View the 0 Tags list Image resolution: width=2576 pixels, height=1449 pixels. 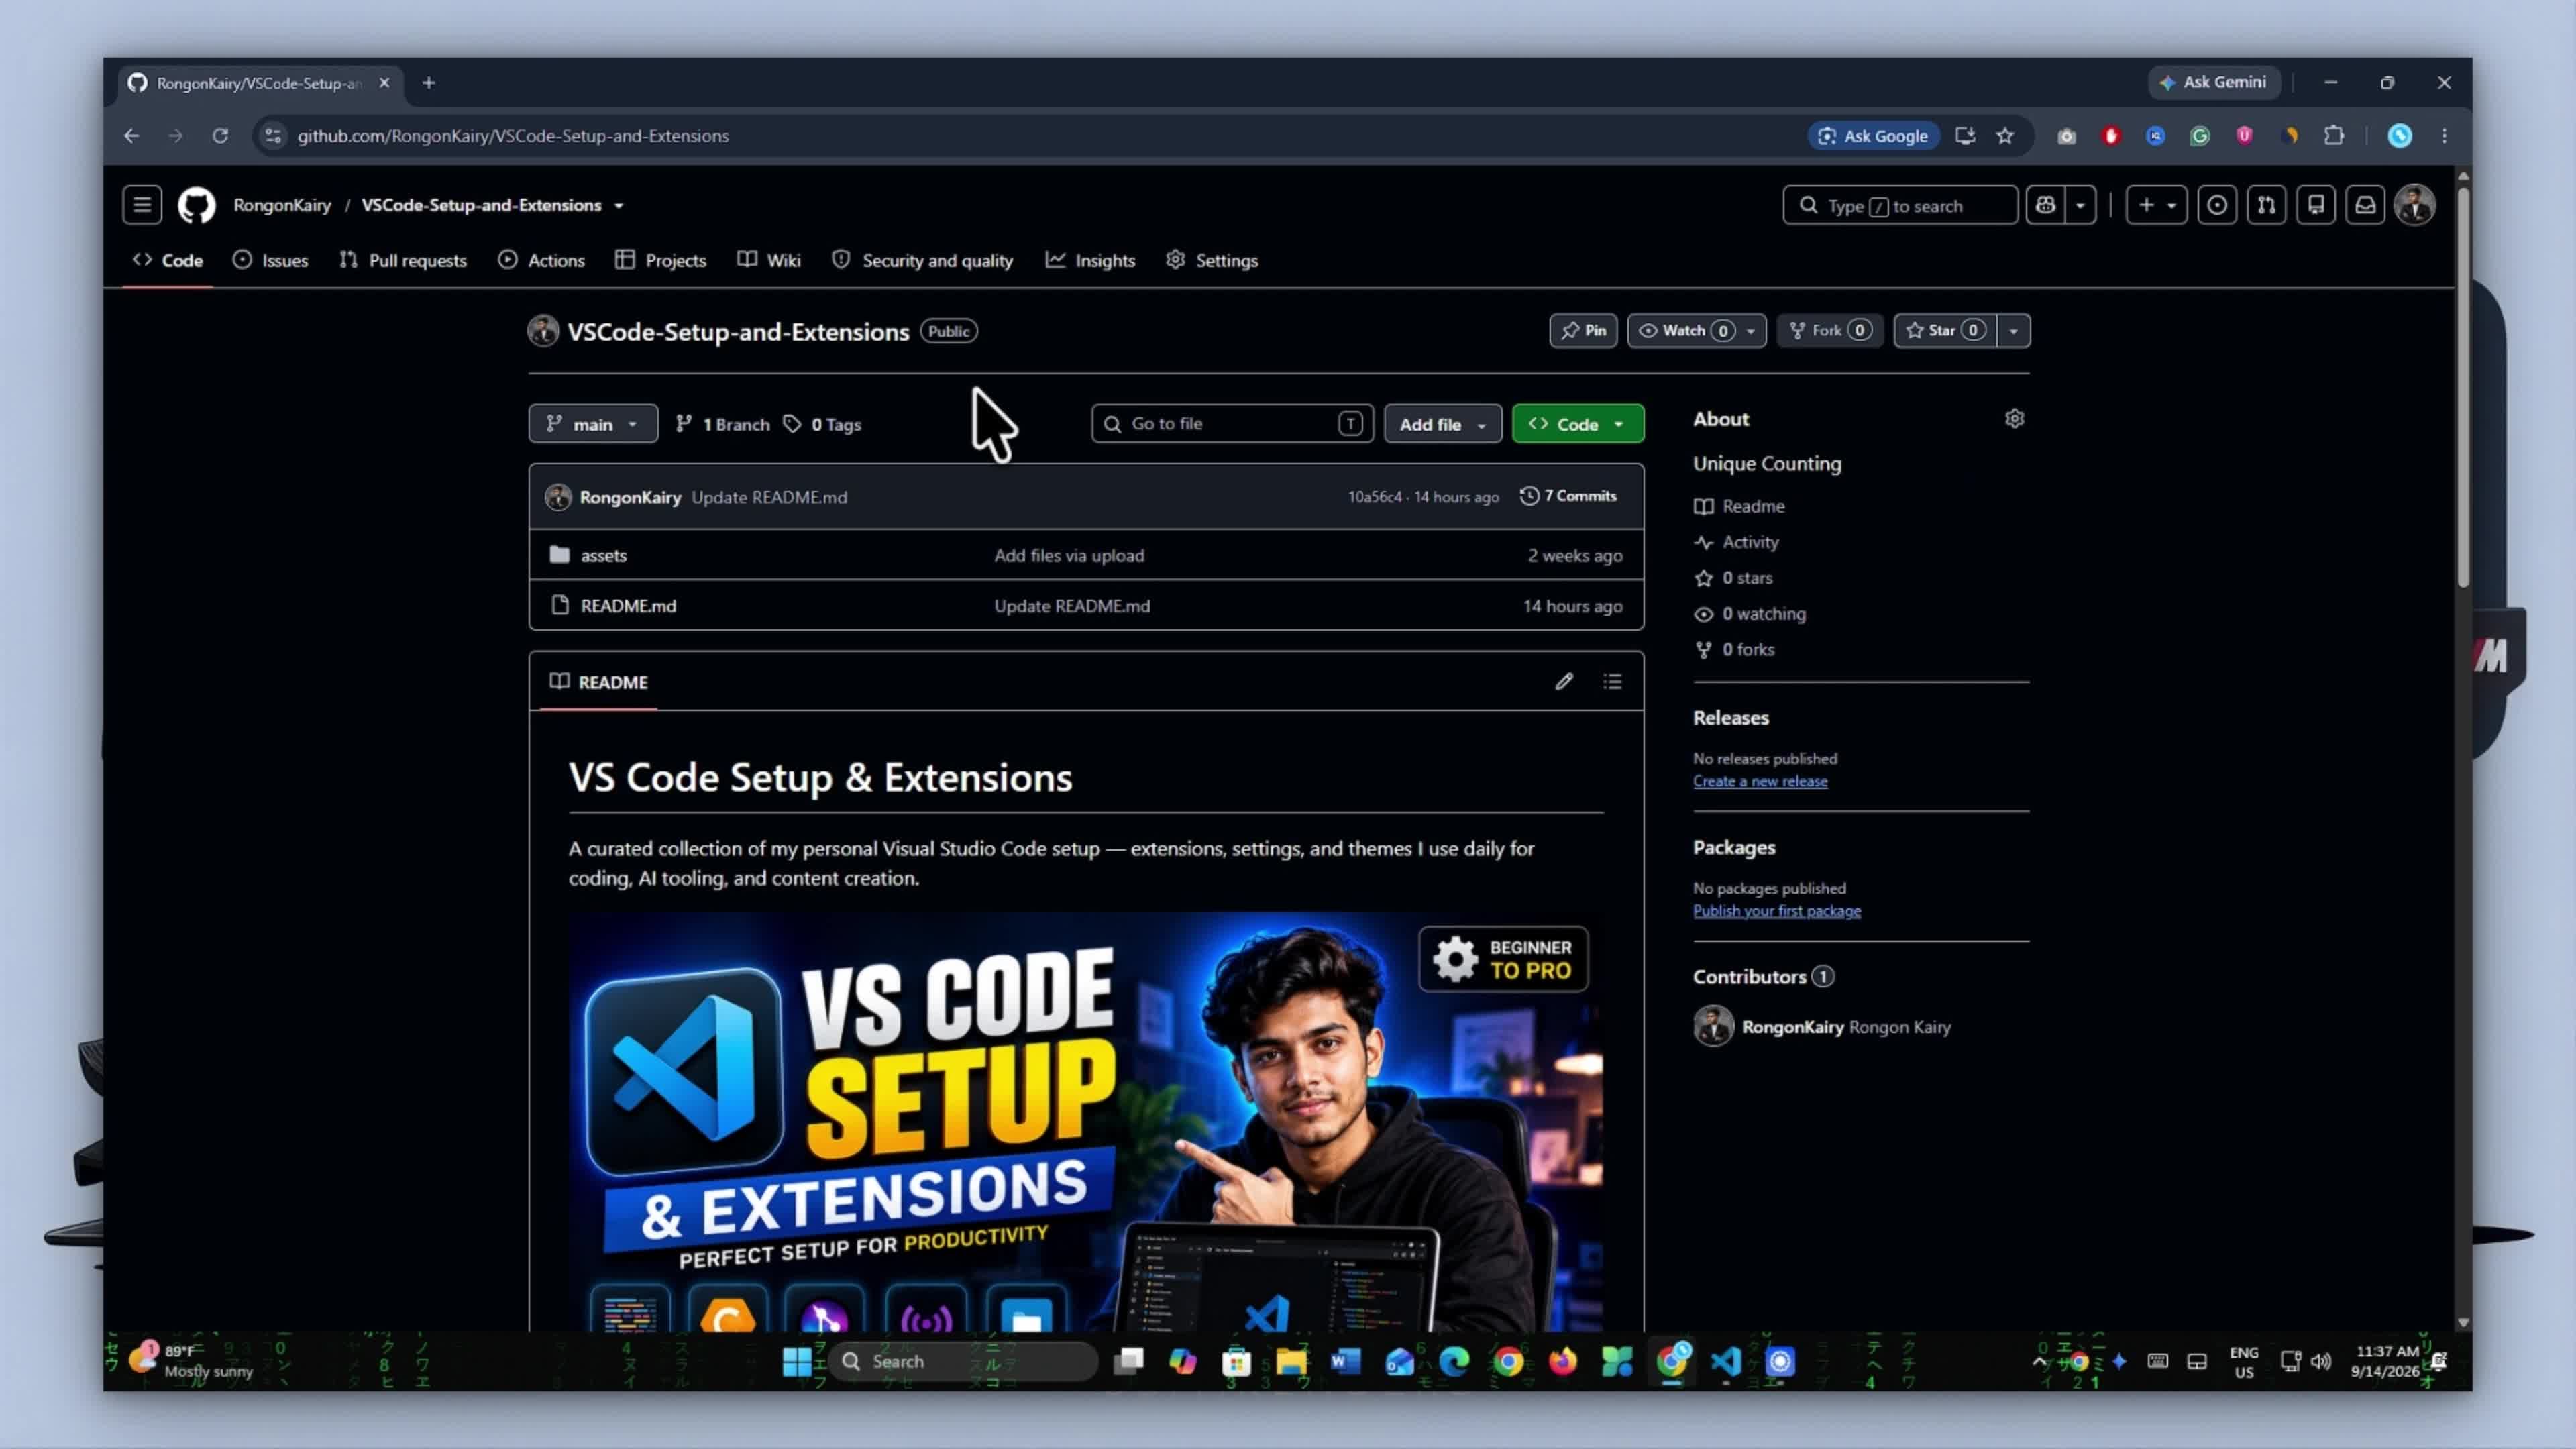pos(822,424)
